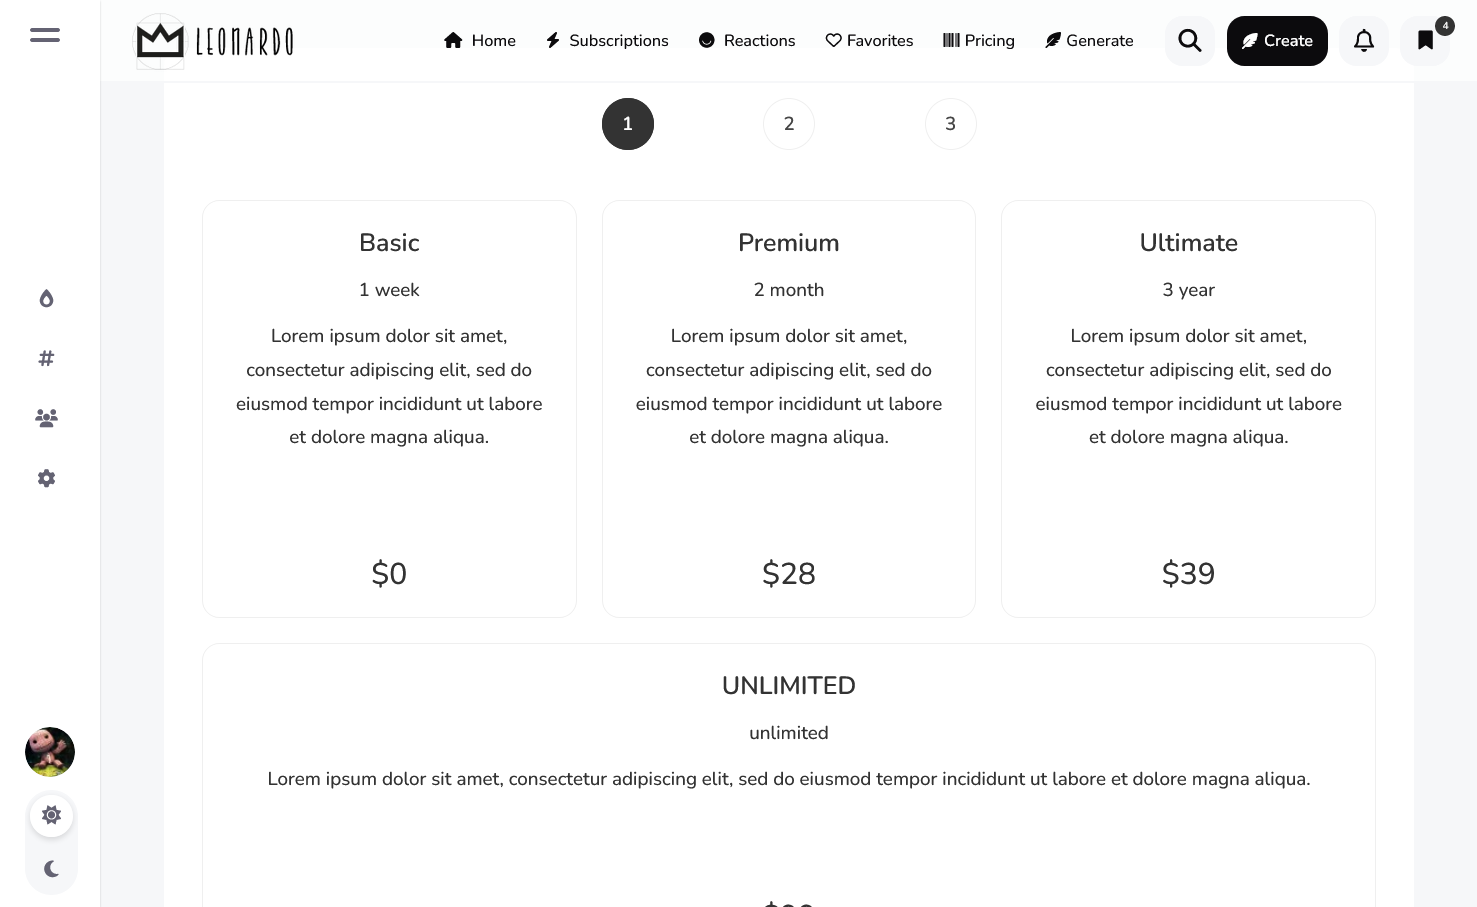
Task: Open the Subscriptions menu item
Action: pyautogui.click(x=607, y=41)
